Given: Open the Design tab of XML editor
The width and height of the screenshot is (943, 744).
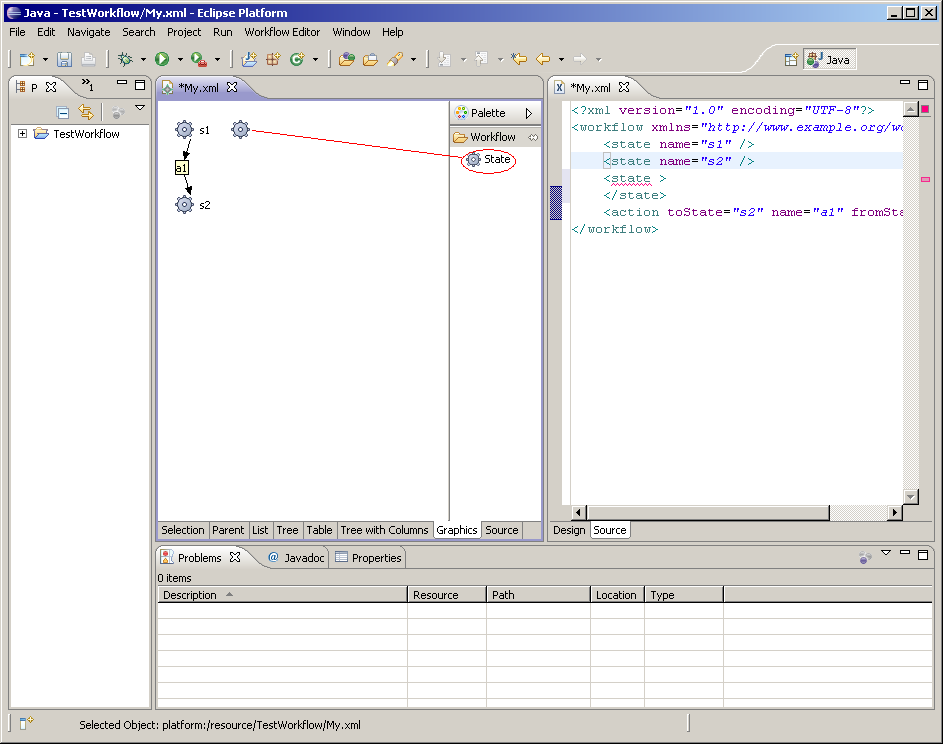Looking at the screenshot, I should point(569,530).
